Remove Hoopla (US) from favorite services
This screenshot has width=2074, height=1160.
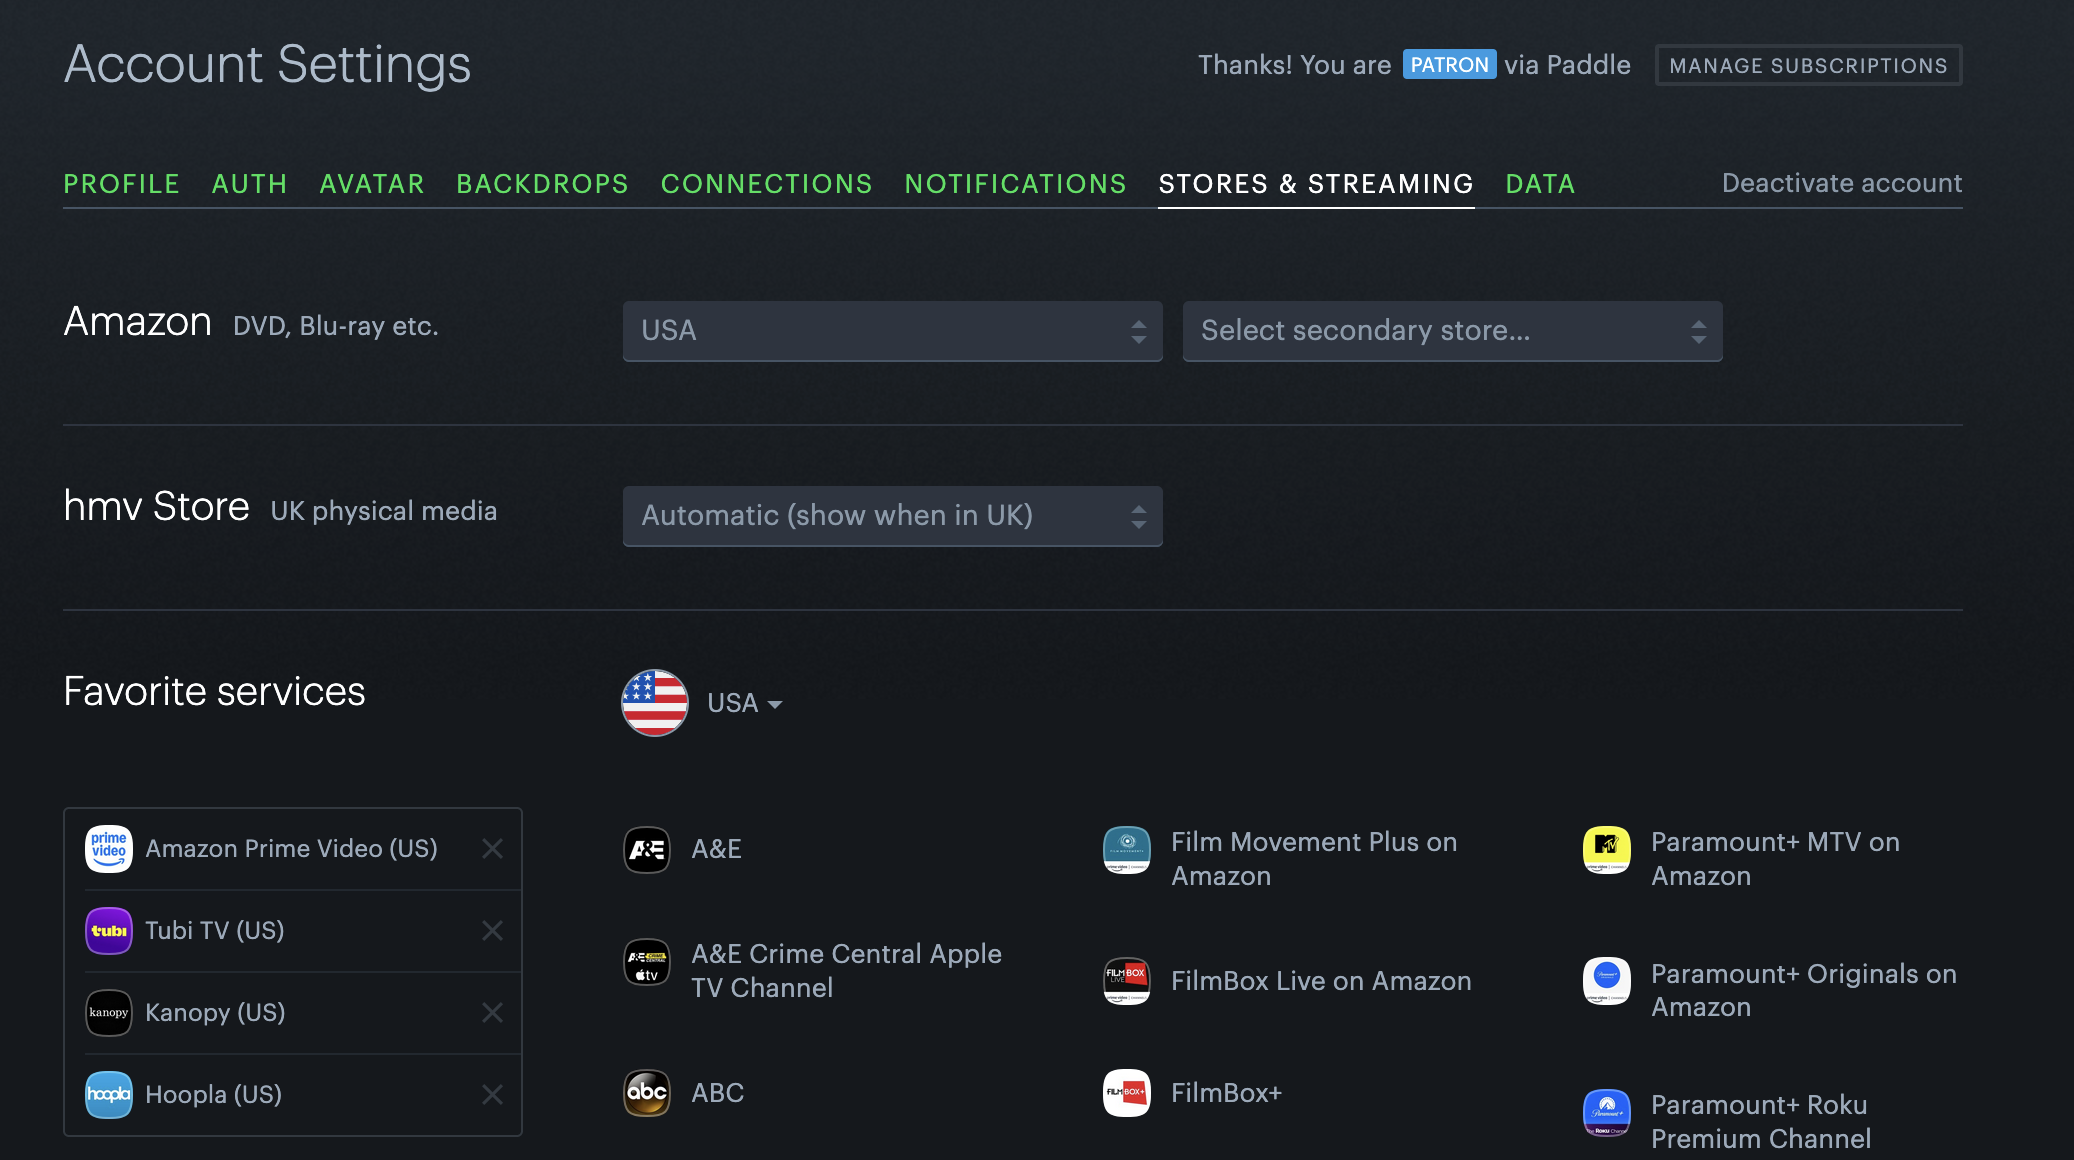[492, 1095]
